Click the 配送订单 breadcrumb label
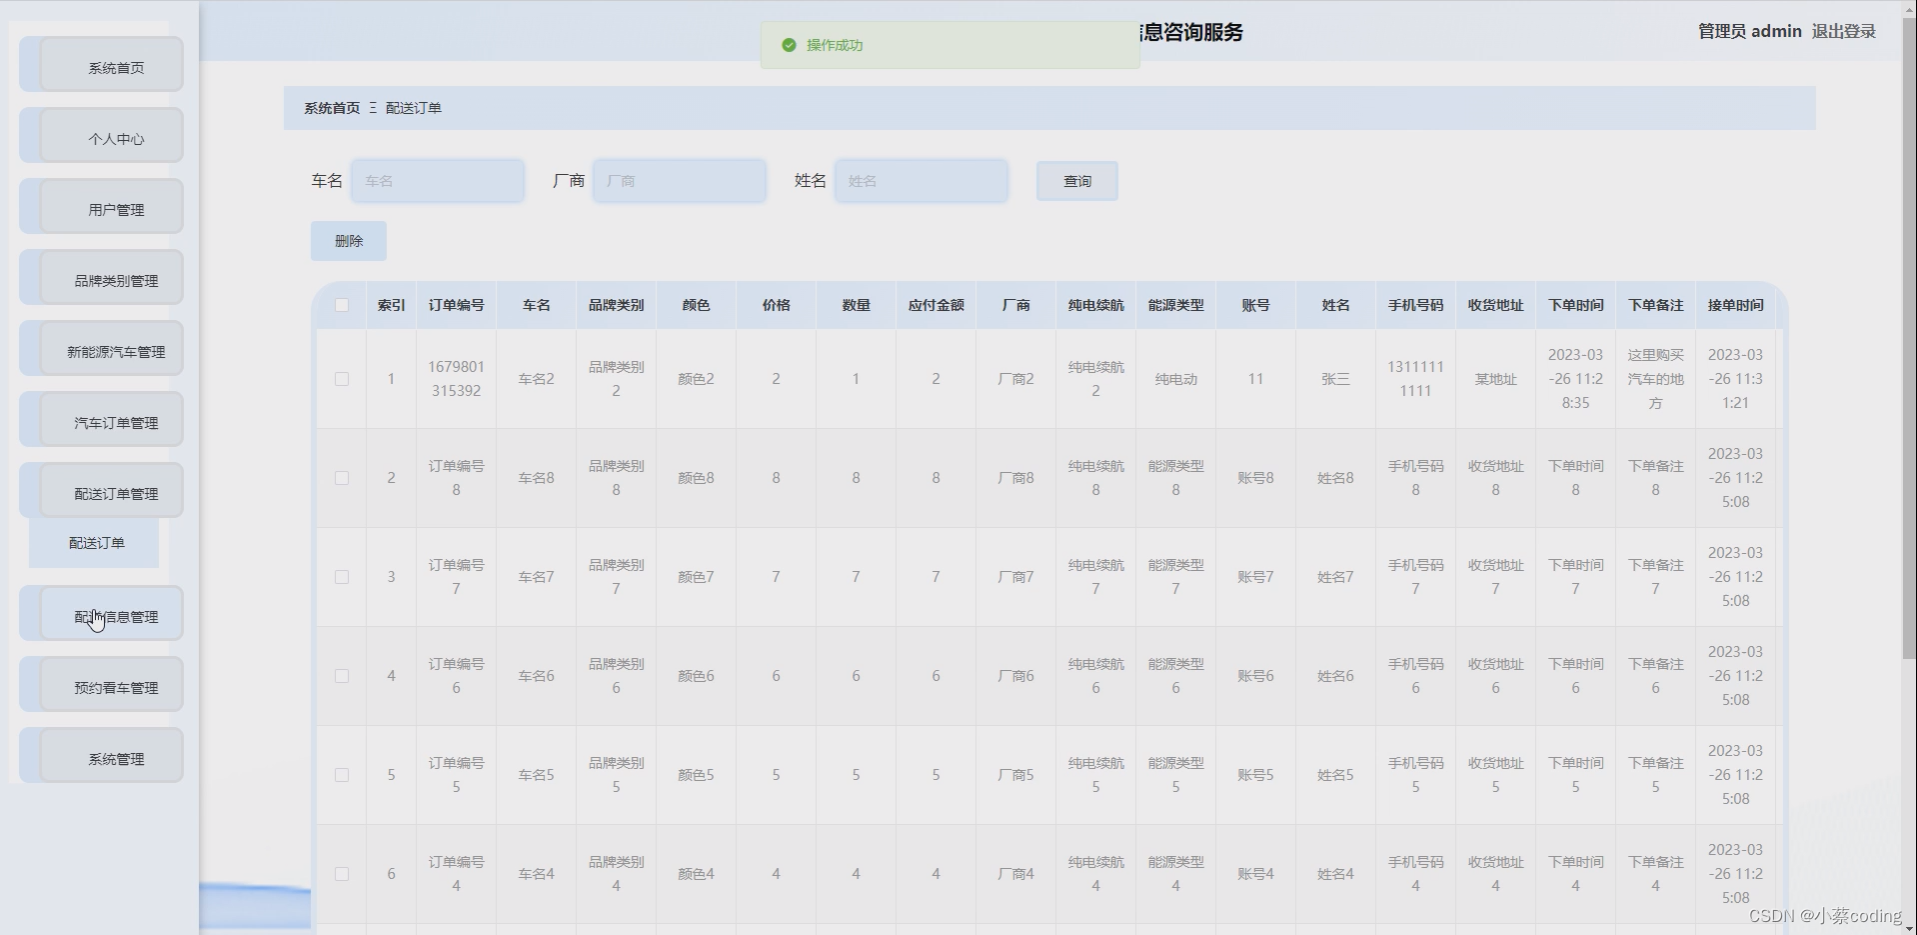Image resolution: width=1917 pixels, height=935 pixels. 413,108
